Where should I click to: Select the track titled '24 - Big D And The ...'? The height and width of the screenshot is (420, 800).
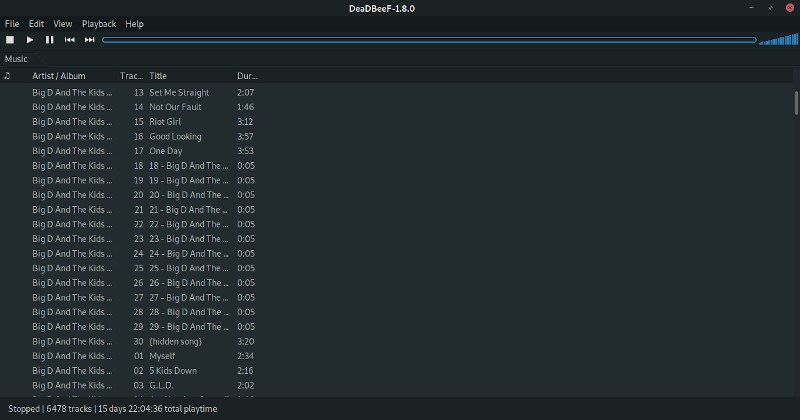pos(189,254)
